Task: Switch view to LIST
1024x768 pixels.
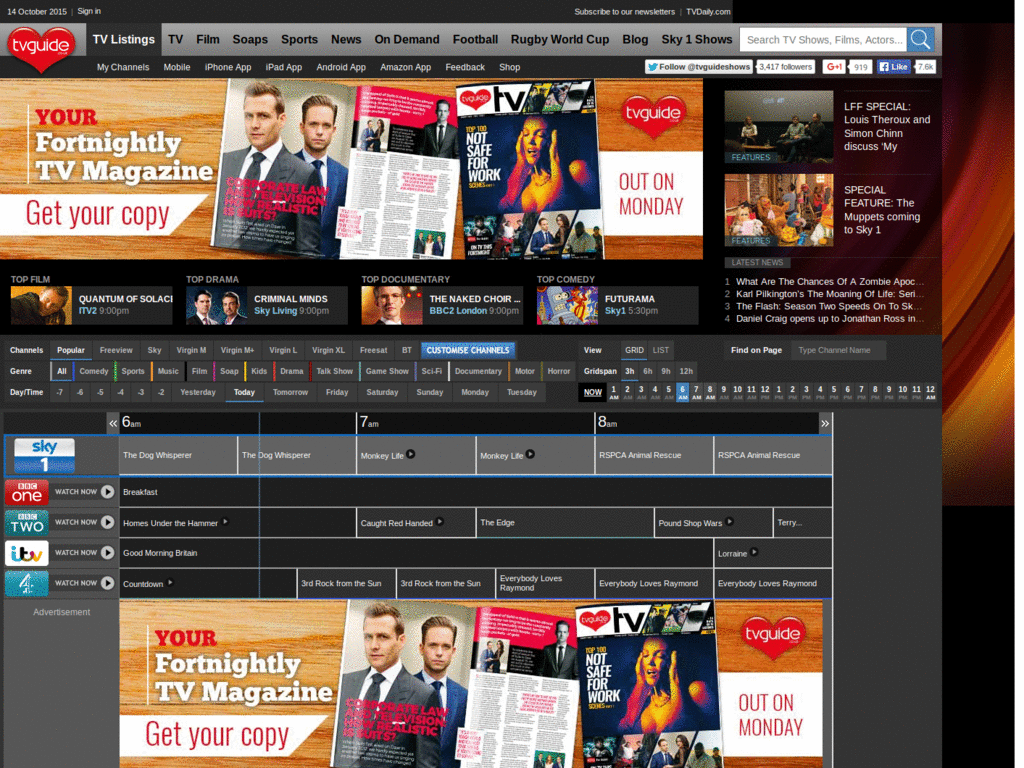Action: coord(660,350)
